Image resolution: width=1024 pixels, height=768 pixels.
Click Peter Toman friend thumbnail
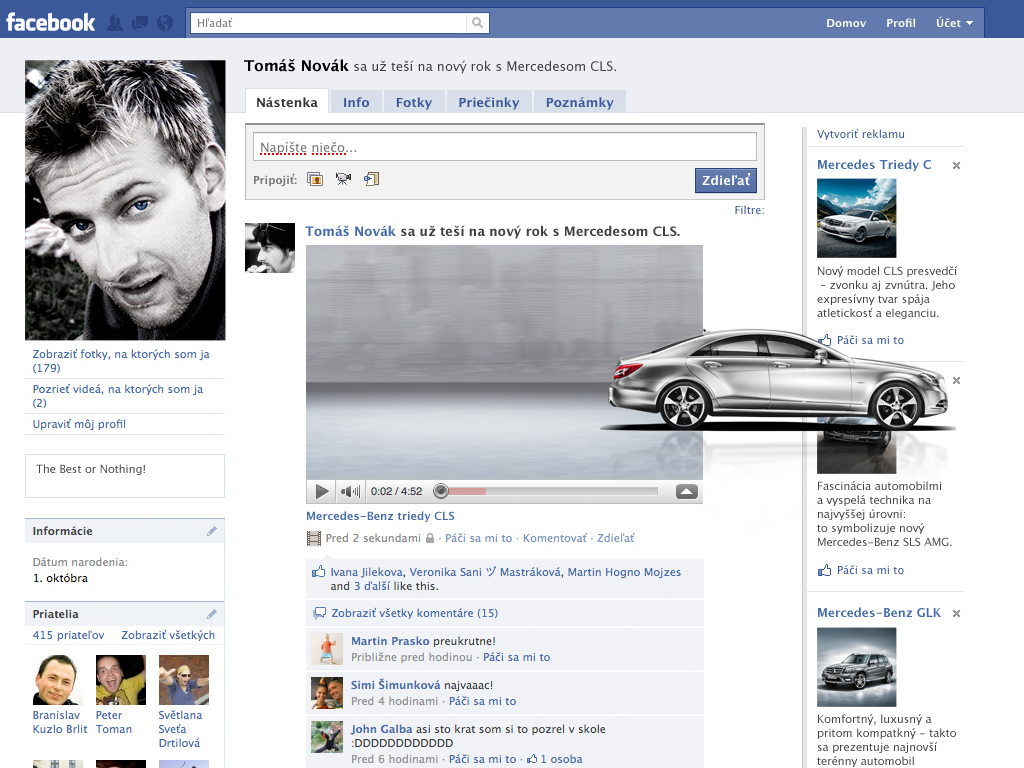(x=121, y=680)
